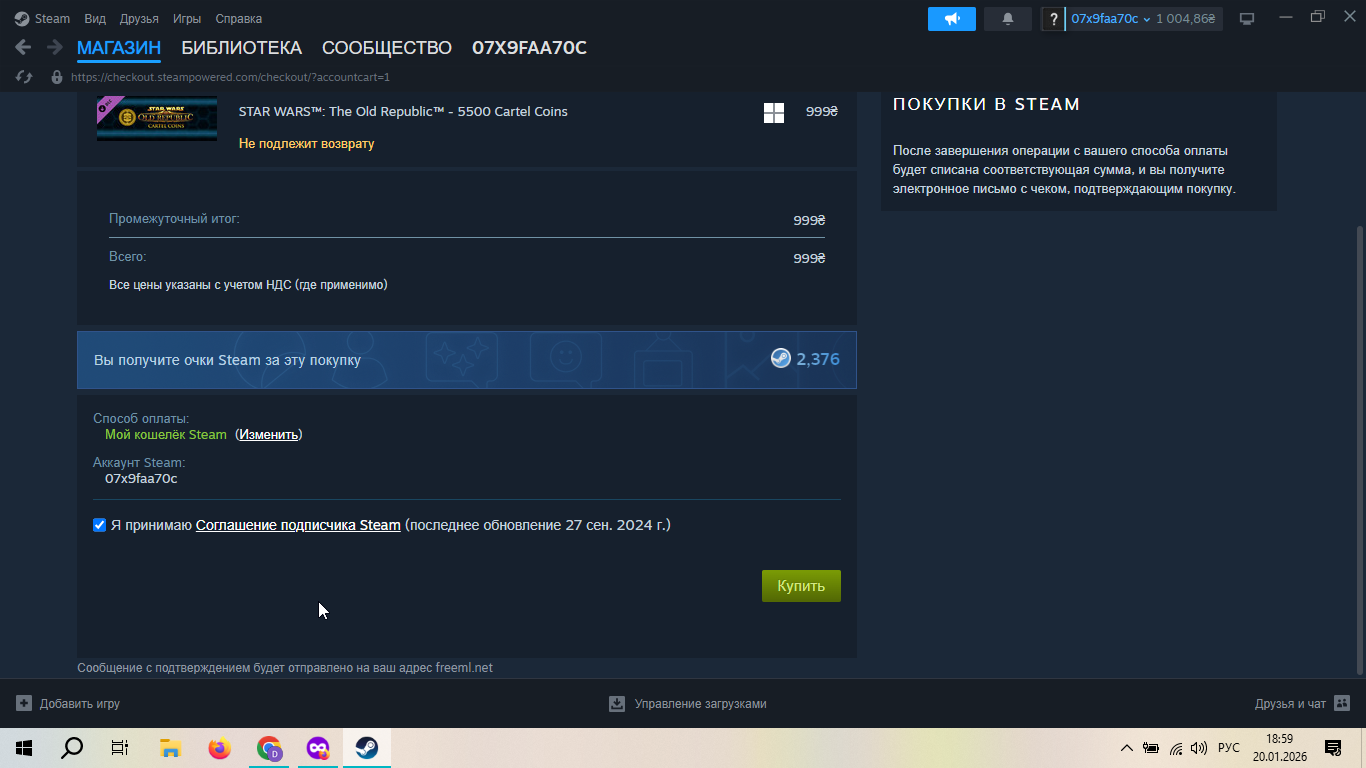This screenshot has height=768, width=1366.
Task: Open Task View on the taskbar
Action: point(120,748)
